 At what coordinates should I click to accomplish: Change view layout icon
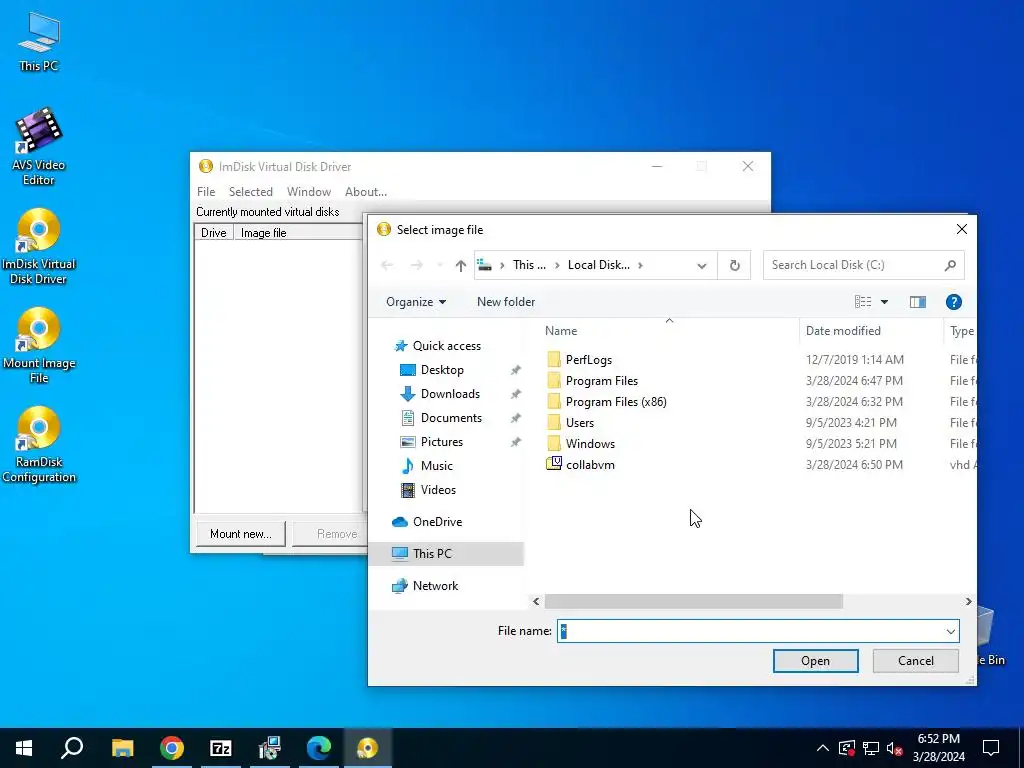pyautogui.click(x=863, y=302)
